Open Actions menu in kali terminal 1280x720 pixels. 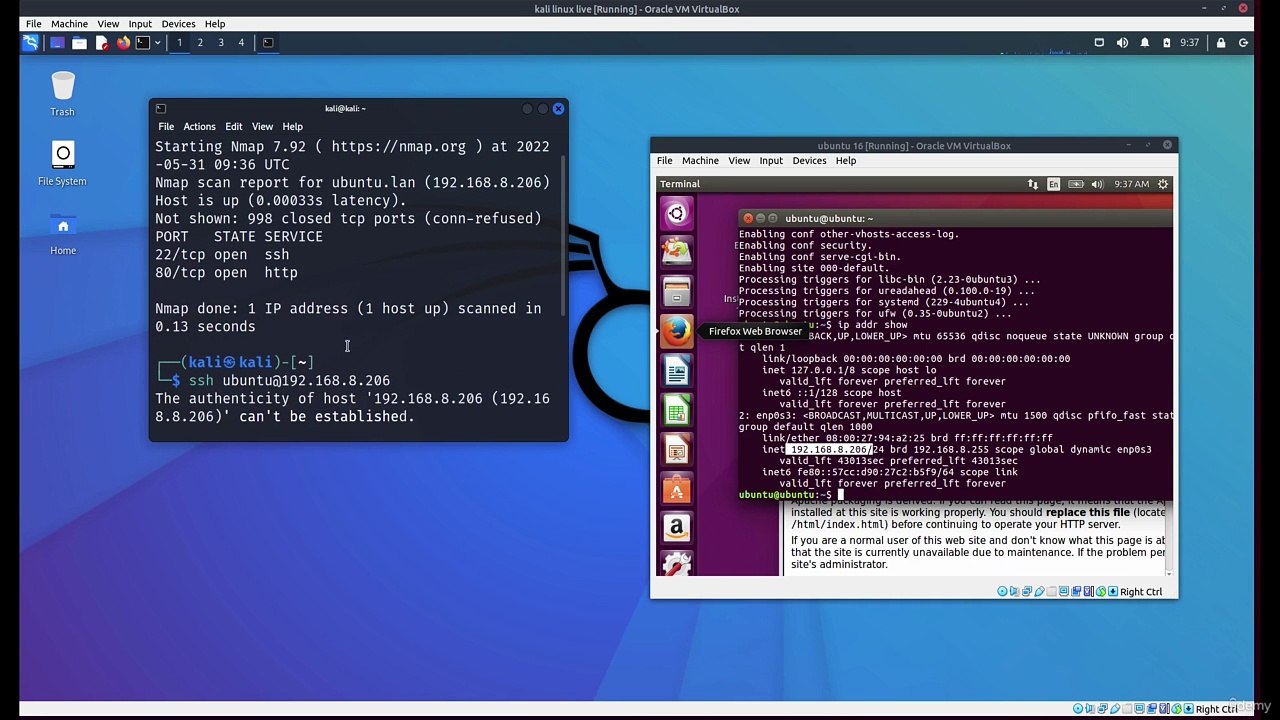(199, 127)
